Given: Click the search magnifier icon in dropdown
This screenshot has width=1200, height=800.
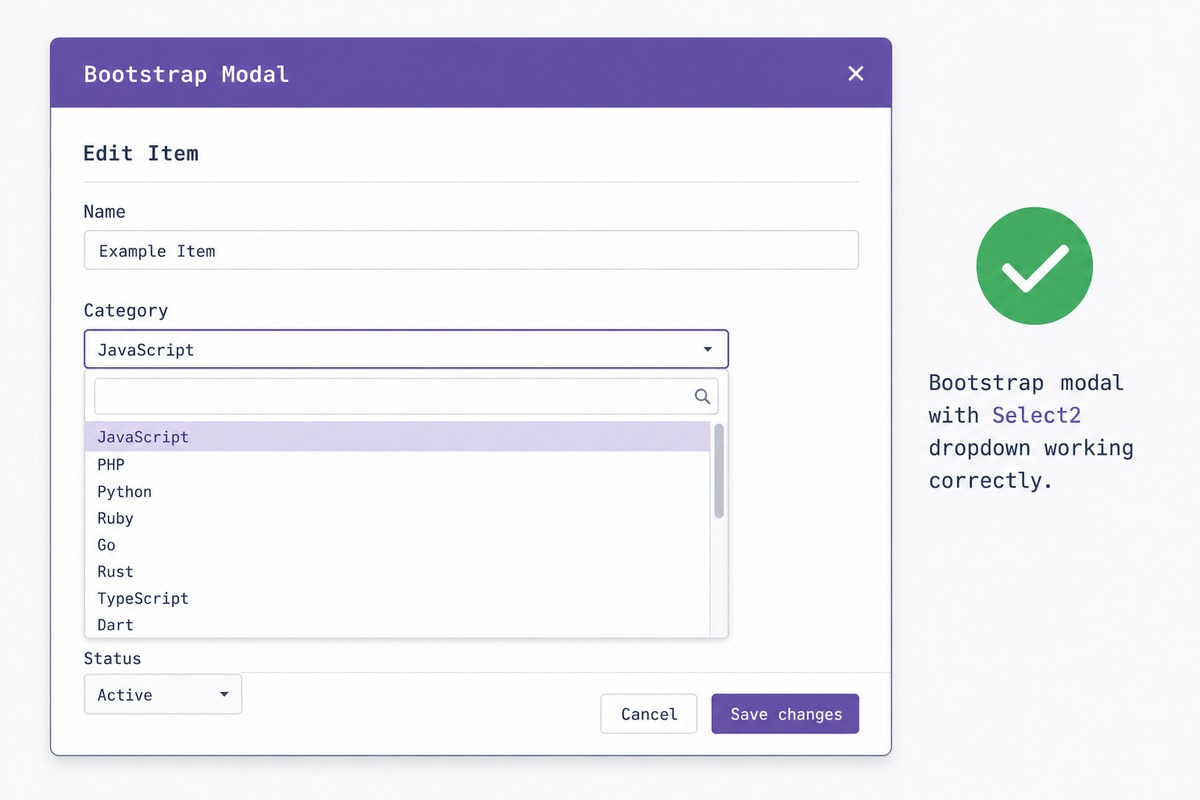Looking at the screenshot, I should coord(702,397).
